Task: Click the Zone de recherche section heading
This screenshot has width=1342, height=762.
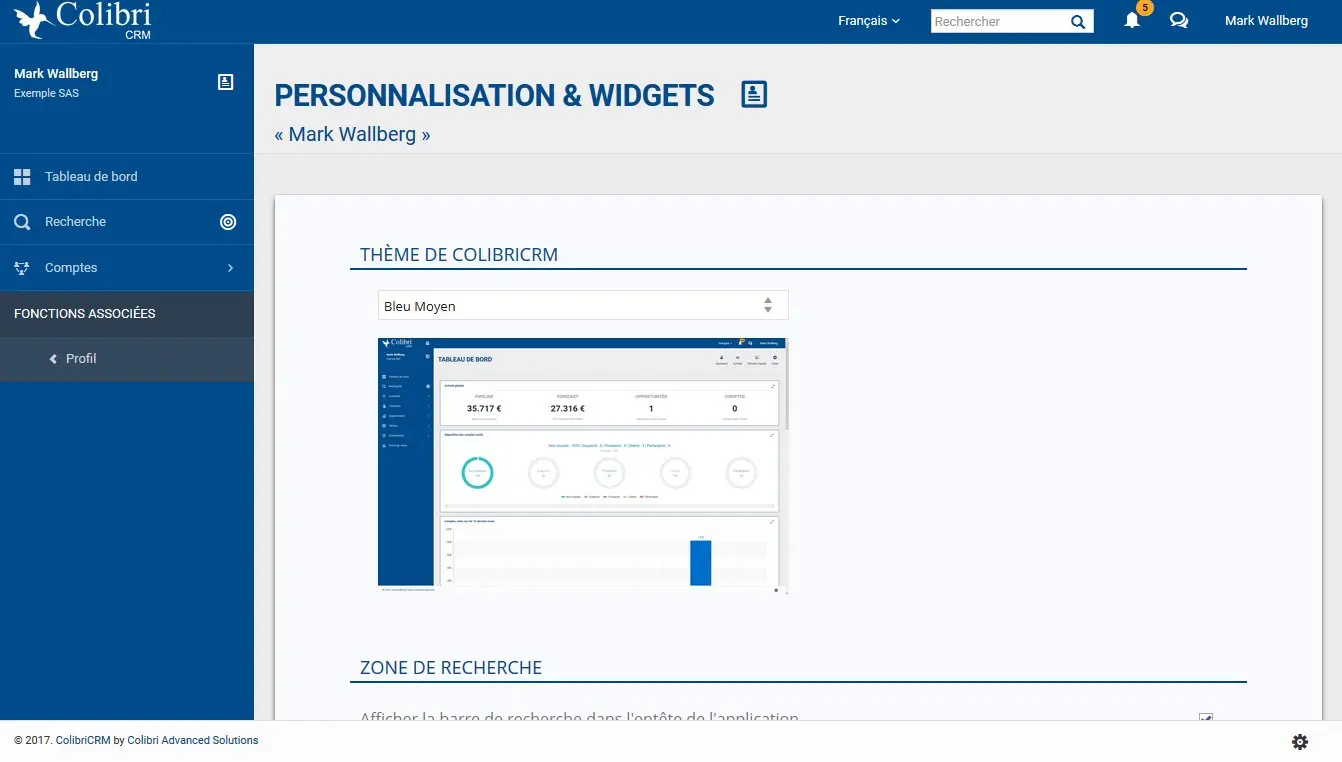Action: point(451,668)
